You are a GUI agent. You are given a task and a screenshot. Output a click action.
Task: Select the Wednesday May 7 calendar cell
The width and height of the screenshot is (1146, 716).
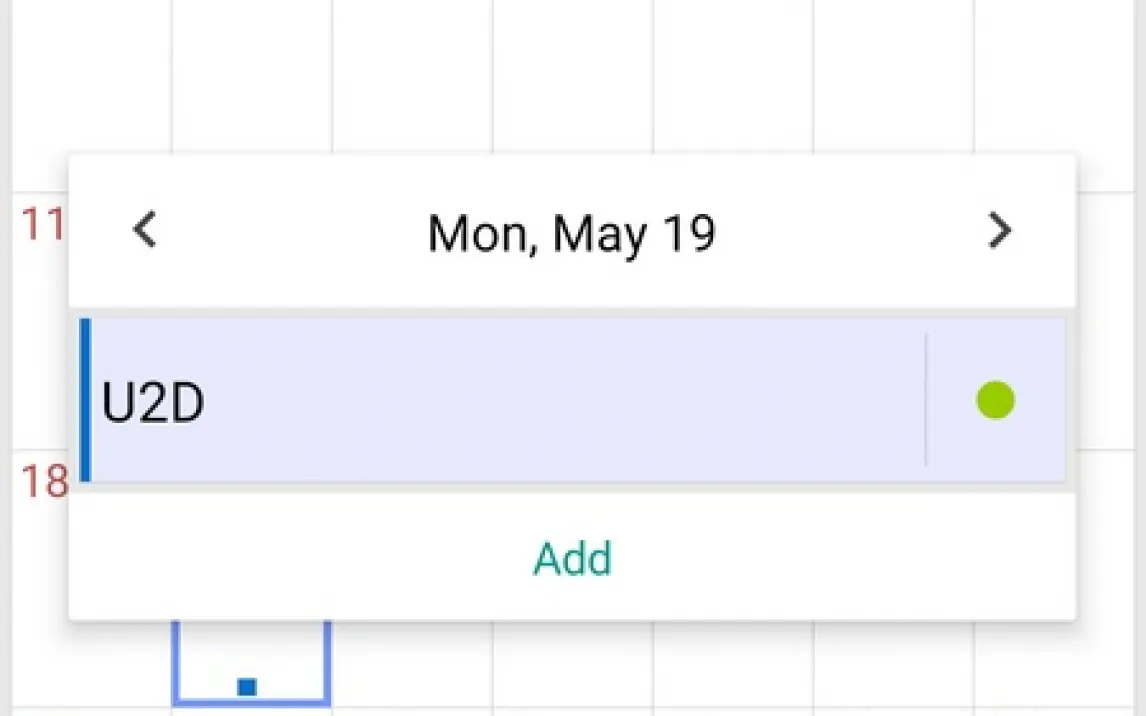(572, 76)
